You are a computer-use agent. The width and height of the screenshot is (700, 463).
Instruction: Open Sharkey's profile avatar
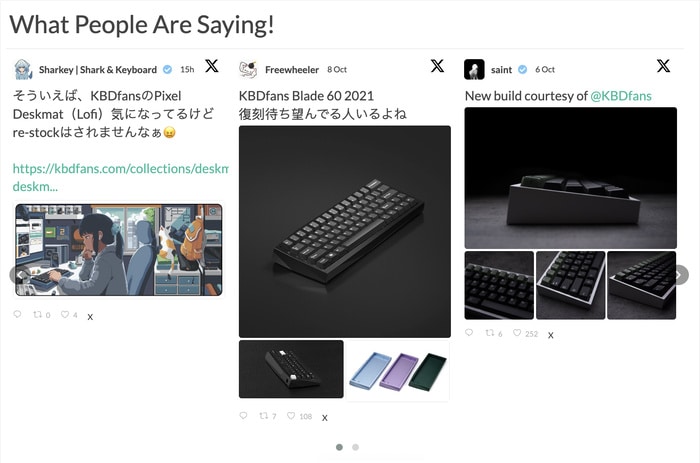[x=24, y=70]
